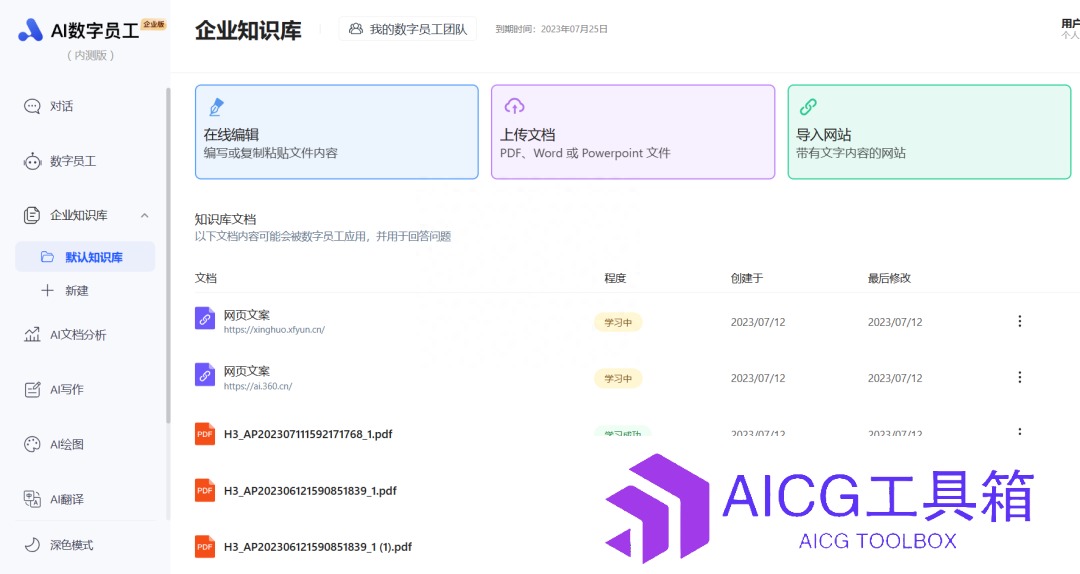Screen dimensions: 1080x574
Task: Click 学习中 badge for xinghuo.xfyun.cn row
Action: (x=618, y=322)
